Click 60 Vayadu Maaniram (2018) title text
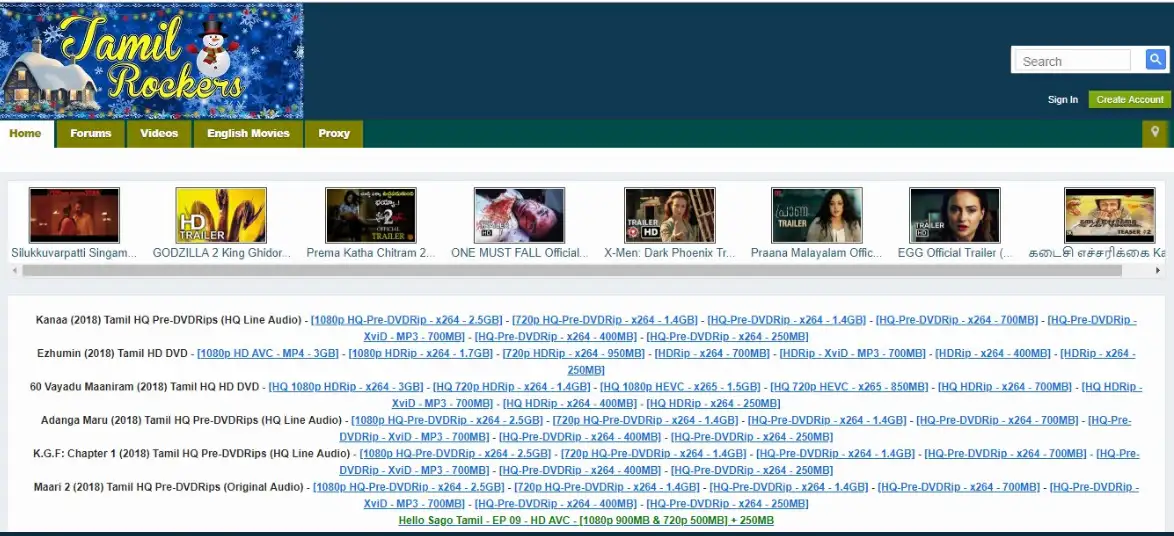This screenshot has width=1174, height=536. pyautogui.click(x=145, y=387)
